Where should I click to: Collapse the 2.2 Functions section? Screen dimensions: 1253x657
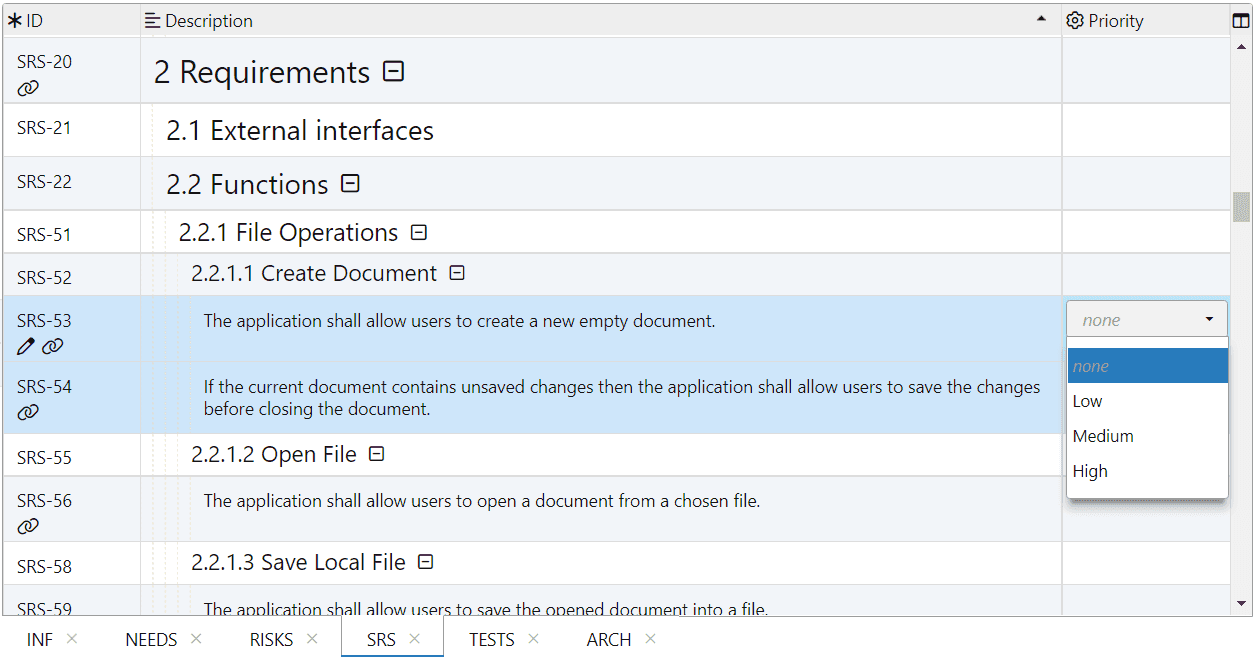(x=350, y=184)
